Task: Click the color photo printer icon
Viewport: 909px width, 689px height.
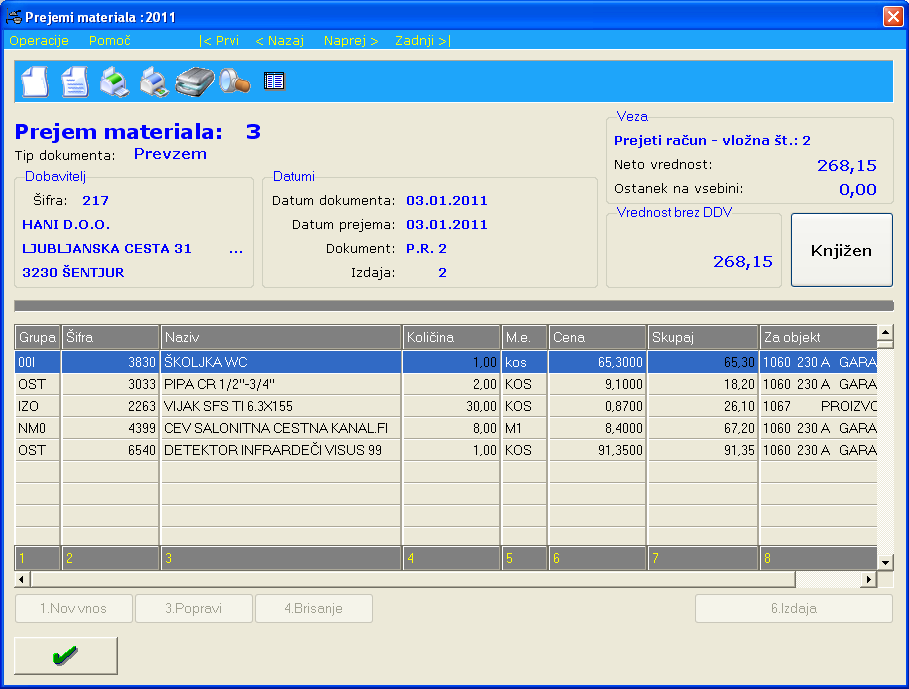Action: pos(153,81)
